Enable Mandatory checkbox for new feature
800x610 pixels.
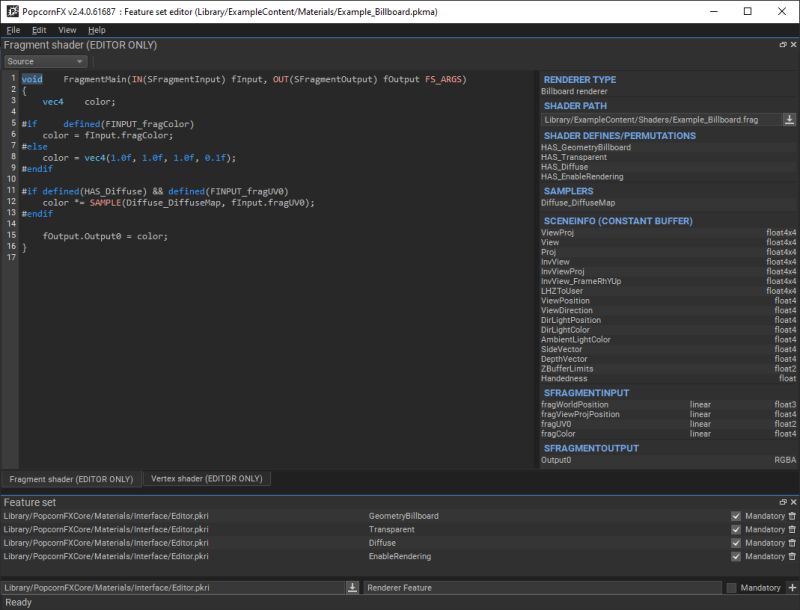(x=731, y=588)
